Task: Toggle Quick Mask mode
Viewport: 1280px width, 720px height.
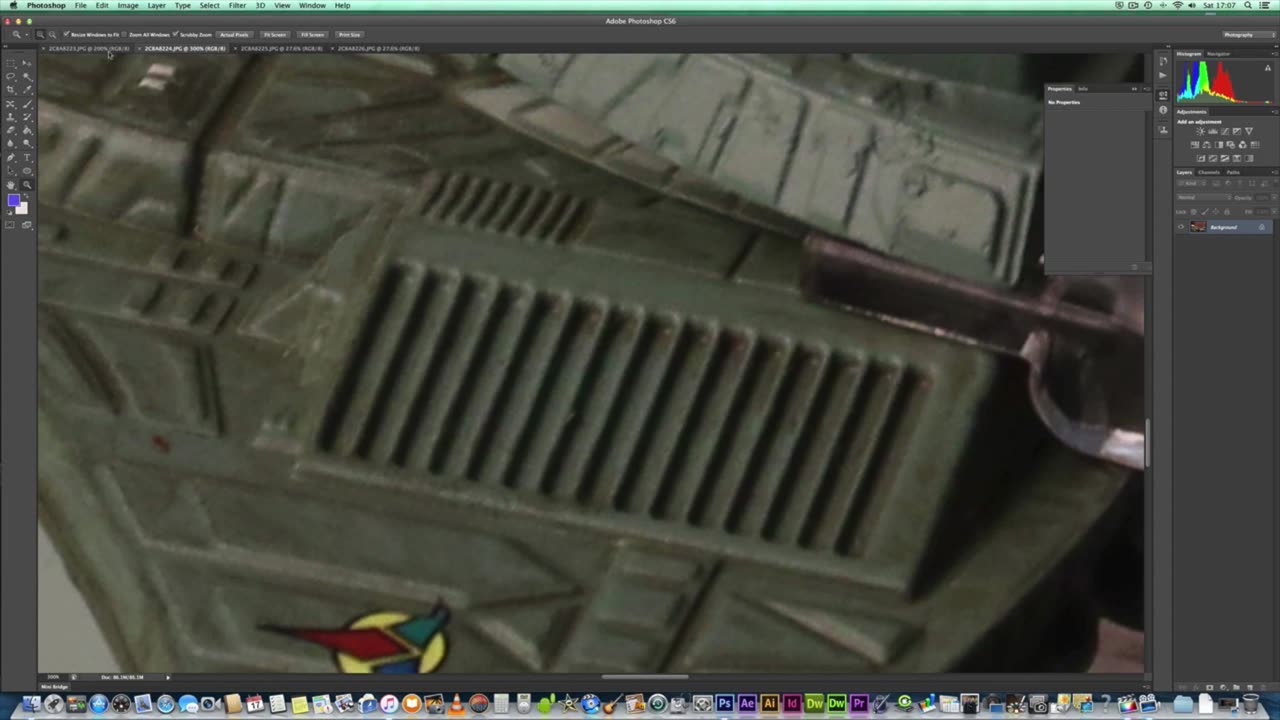Action: coord(10,225)
